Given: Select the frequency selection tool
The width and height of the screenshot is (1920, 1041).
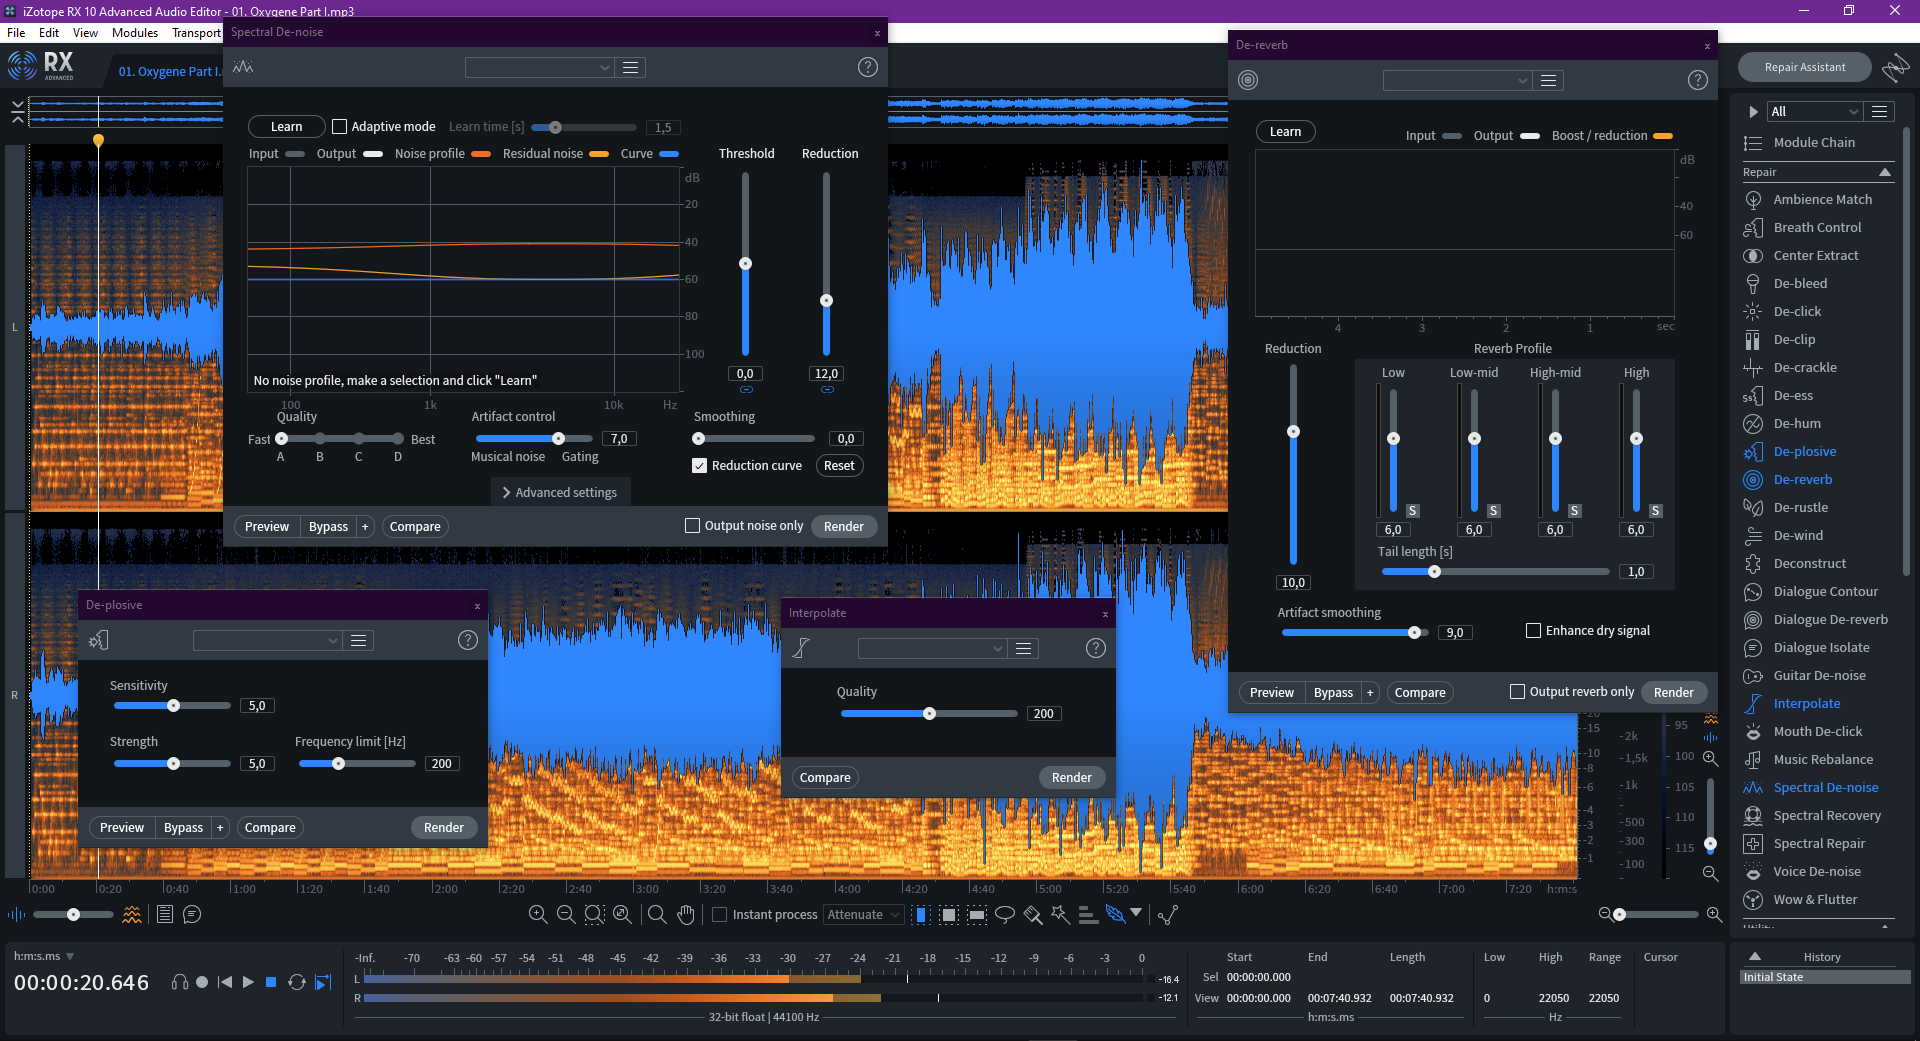Looking at the screenshot, I should (977, 914).
